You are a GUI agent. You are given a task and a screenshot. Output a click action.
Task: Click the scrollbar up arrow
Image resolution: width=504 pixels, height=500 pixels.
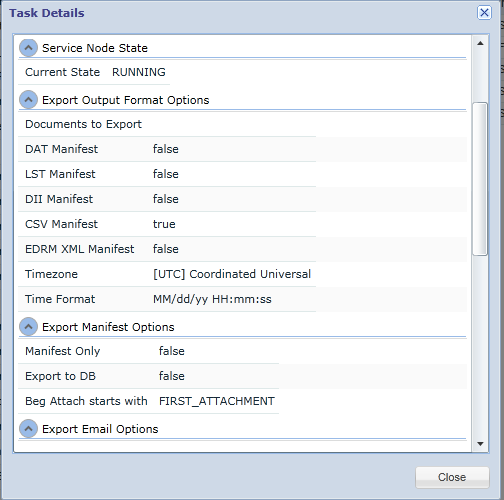(x=480, y=43)
